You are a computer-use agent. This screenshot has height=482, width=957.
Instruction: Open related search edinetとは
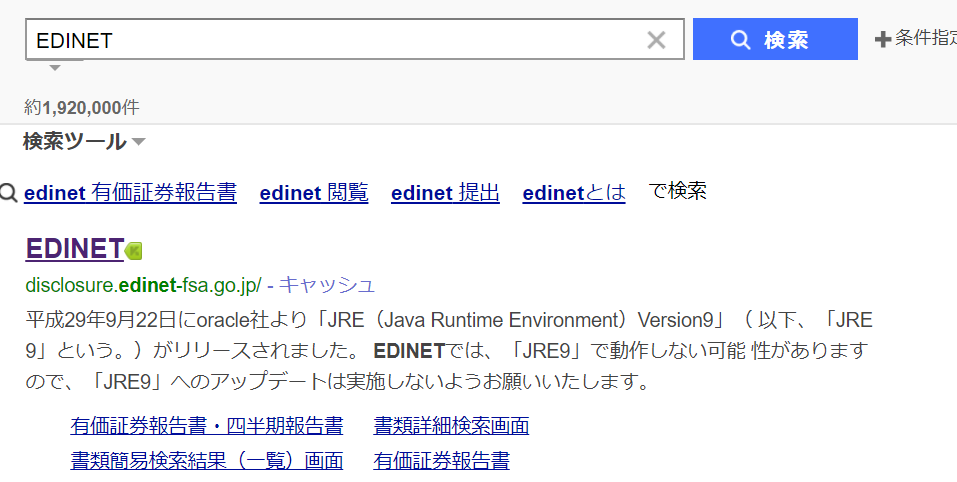click(x=574, y=193)
